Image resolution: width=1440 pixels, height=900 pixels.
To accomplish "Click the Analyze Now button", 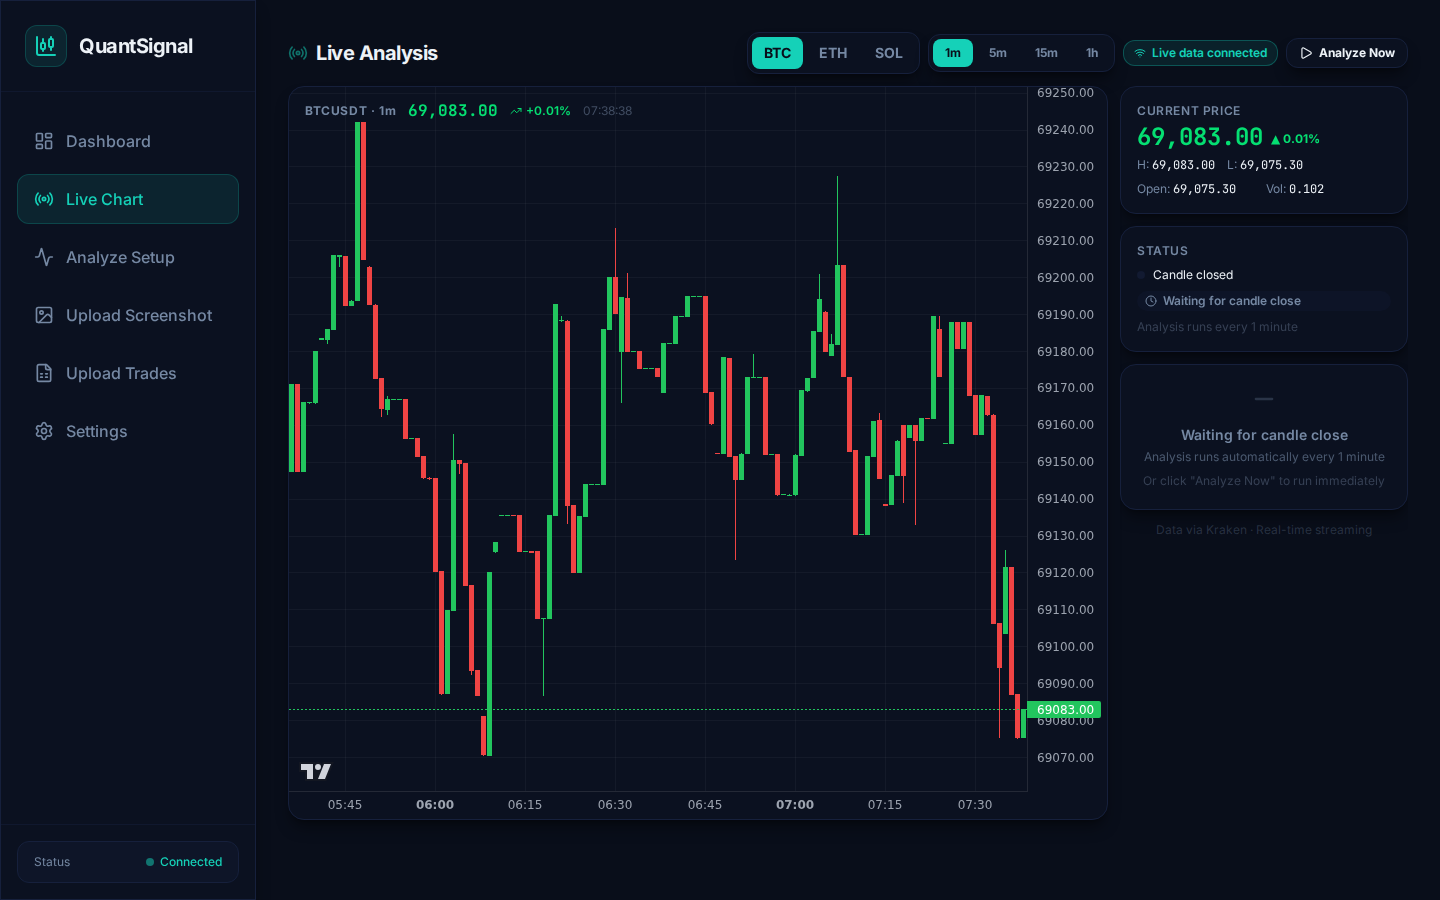I will point(1347,53).
